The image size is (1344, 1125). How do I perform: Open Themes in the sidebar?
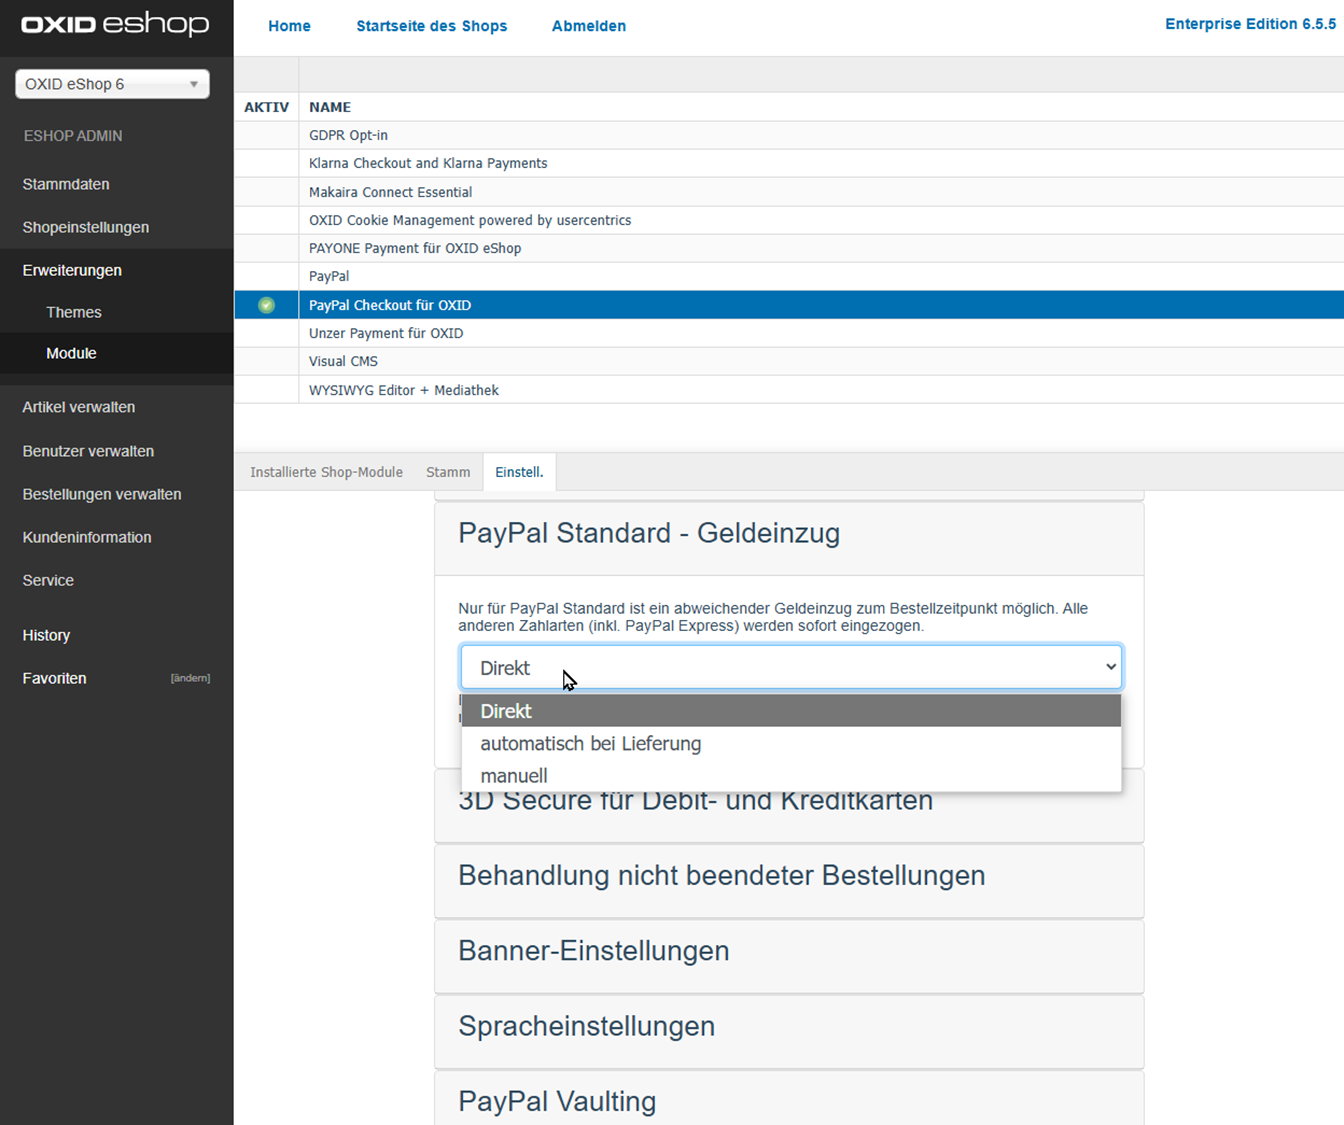point(74,312)
